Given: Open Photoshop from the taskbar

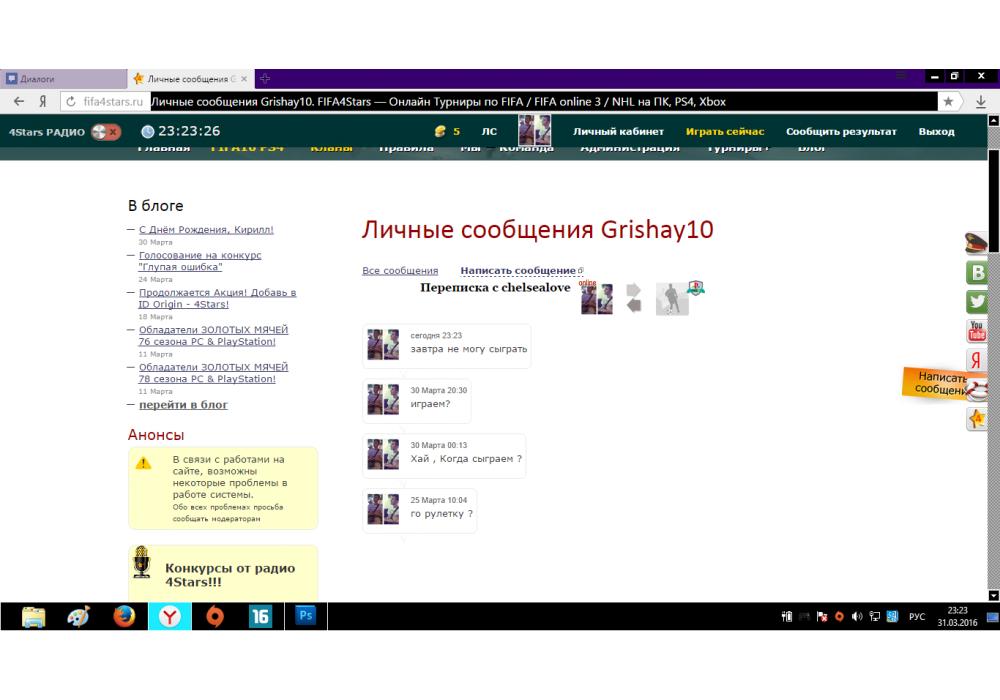Looking at the screenshot, I should 306,616.
